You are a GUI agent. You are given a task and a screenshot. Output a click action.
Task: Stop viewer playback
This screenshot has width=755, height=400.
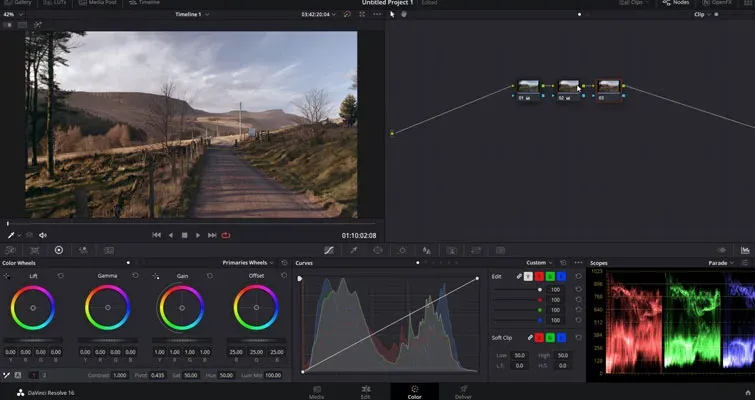coord(184,235)
